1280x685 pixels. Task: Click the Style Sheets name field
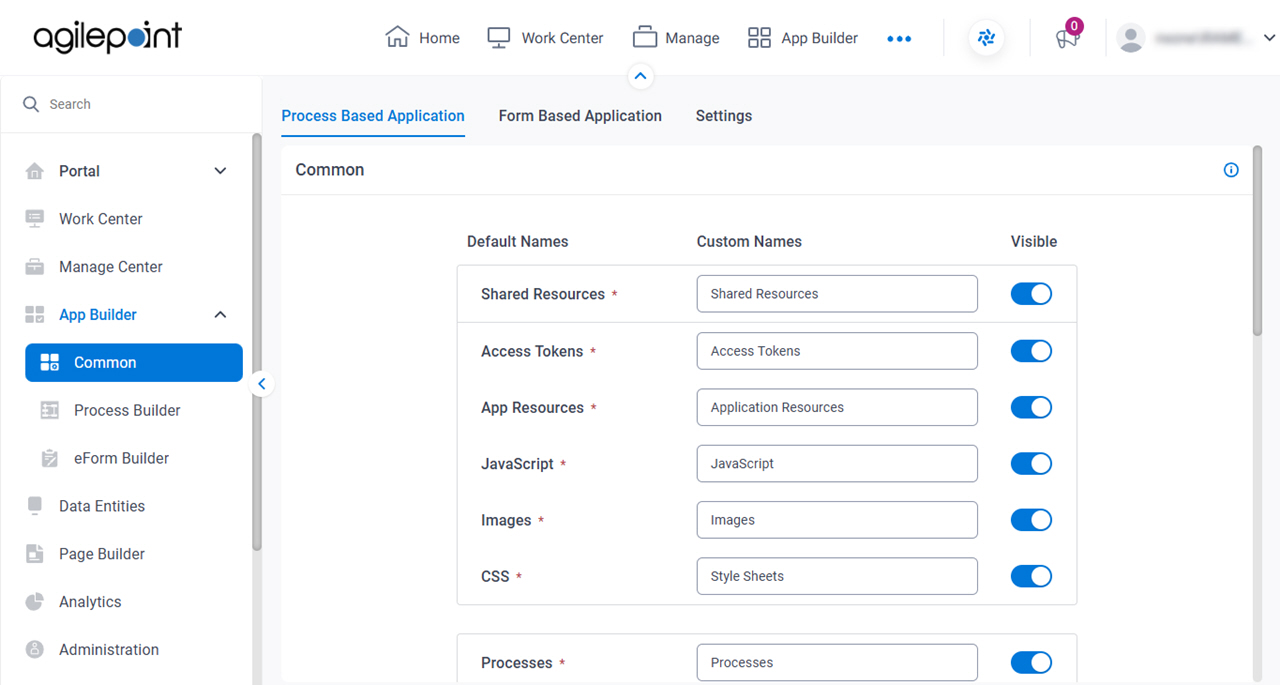837,576
